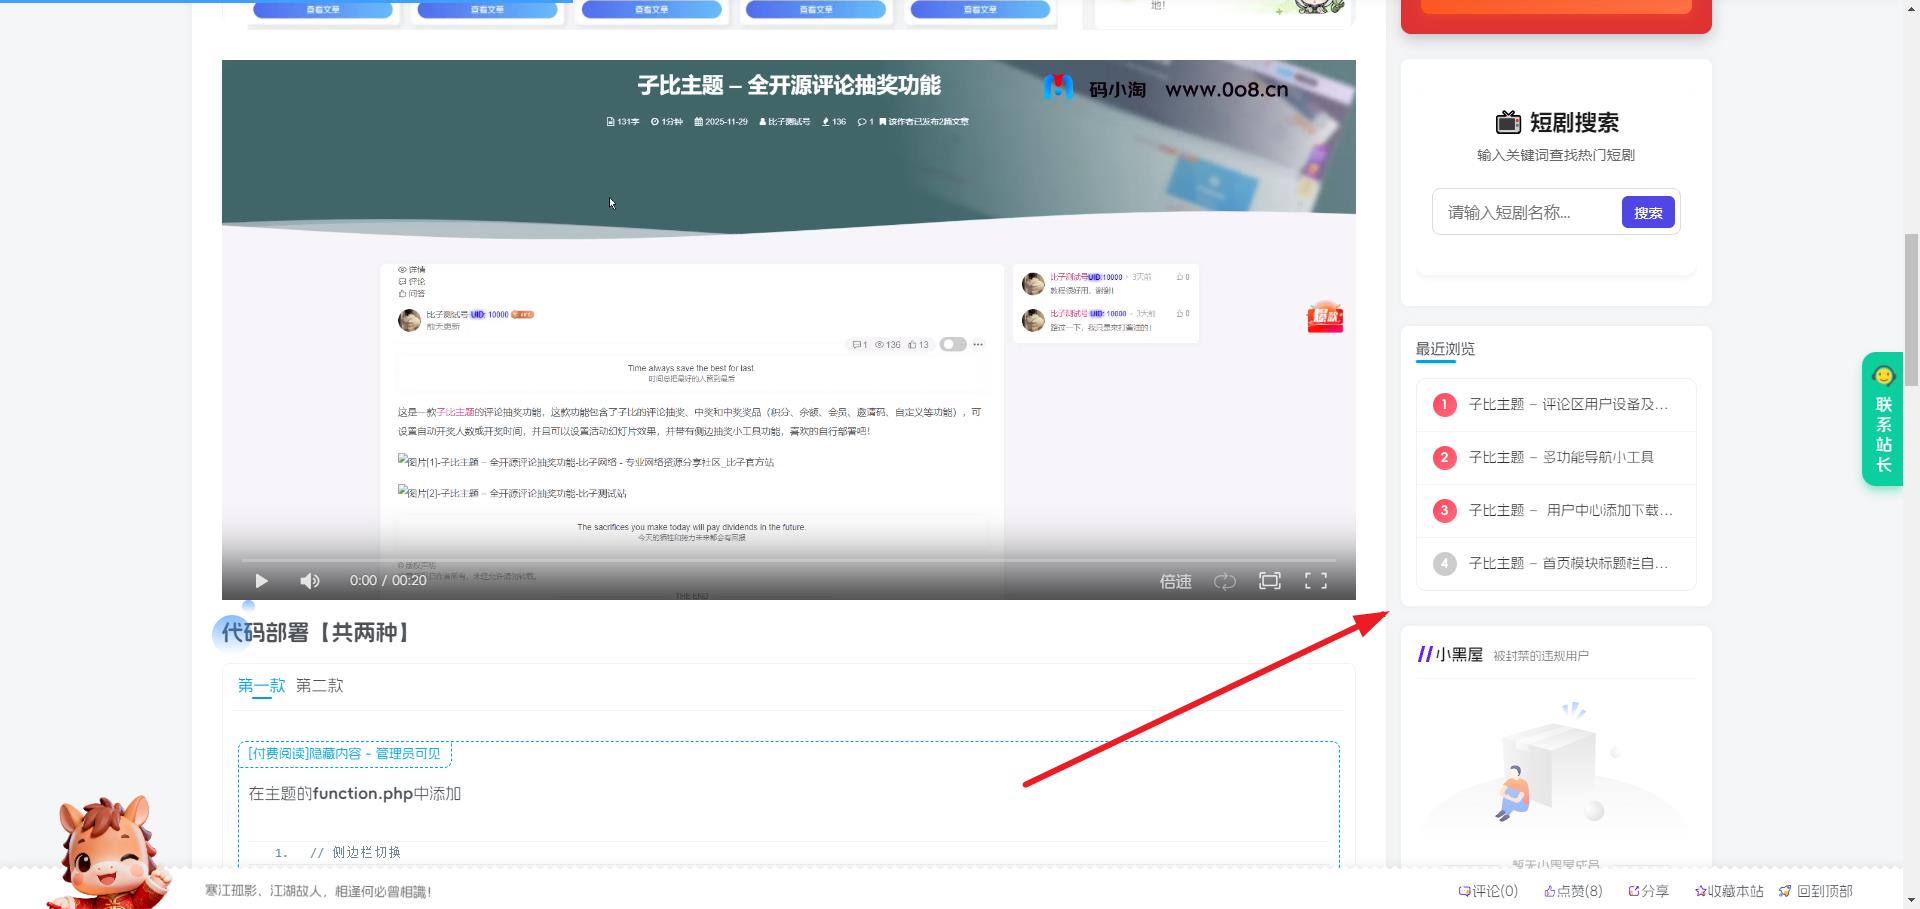The width and height of the screenshot is (1920, 909).
Task: Click the empty-state box illustration in 小黑屋
Action: point(1555,765)
